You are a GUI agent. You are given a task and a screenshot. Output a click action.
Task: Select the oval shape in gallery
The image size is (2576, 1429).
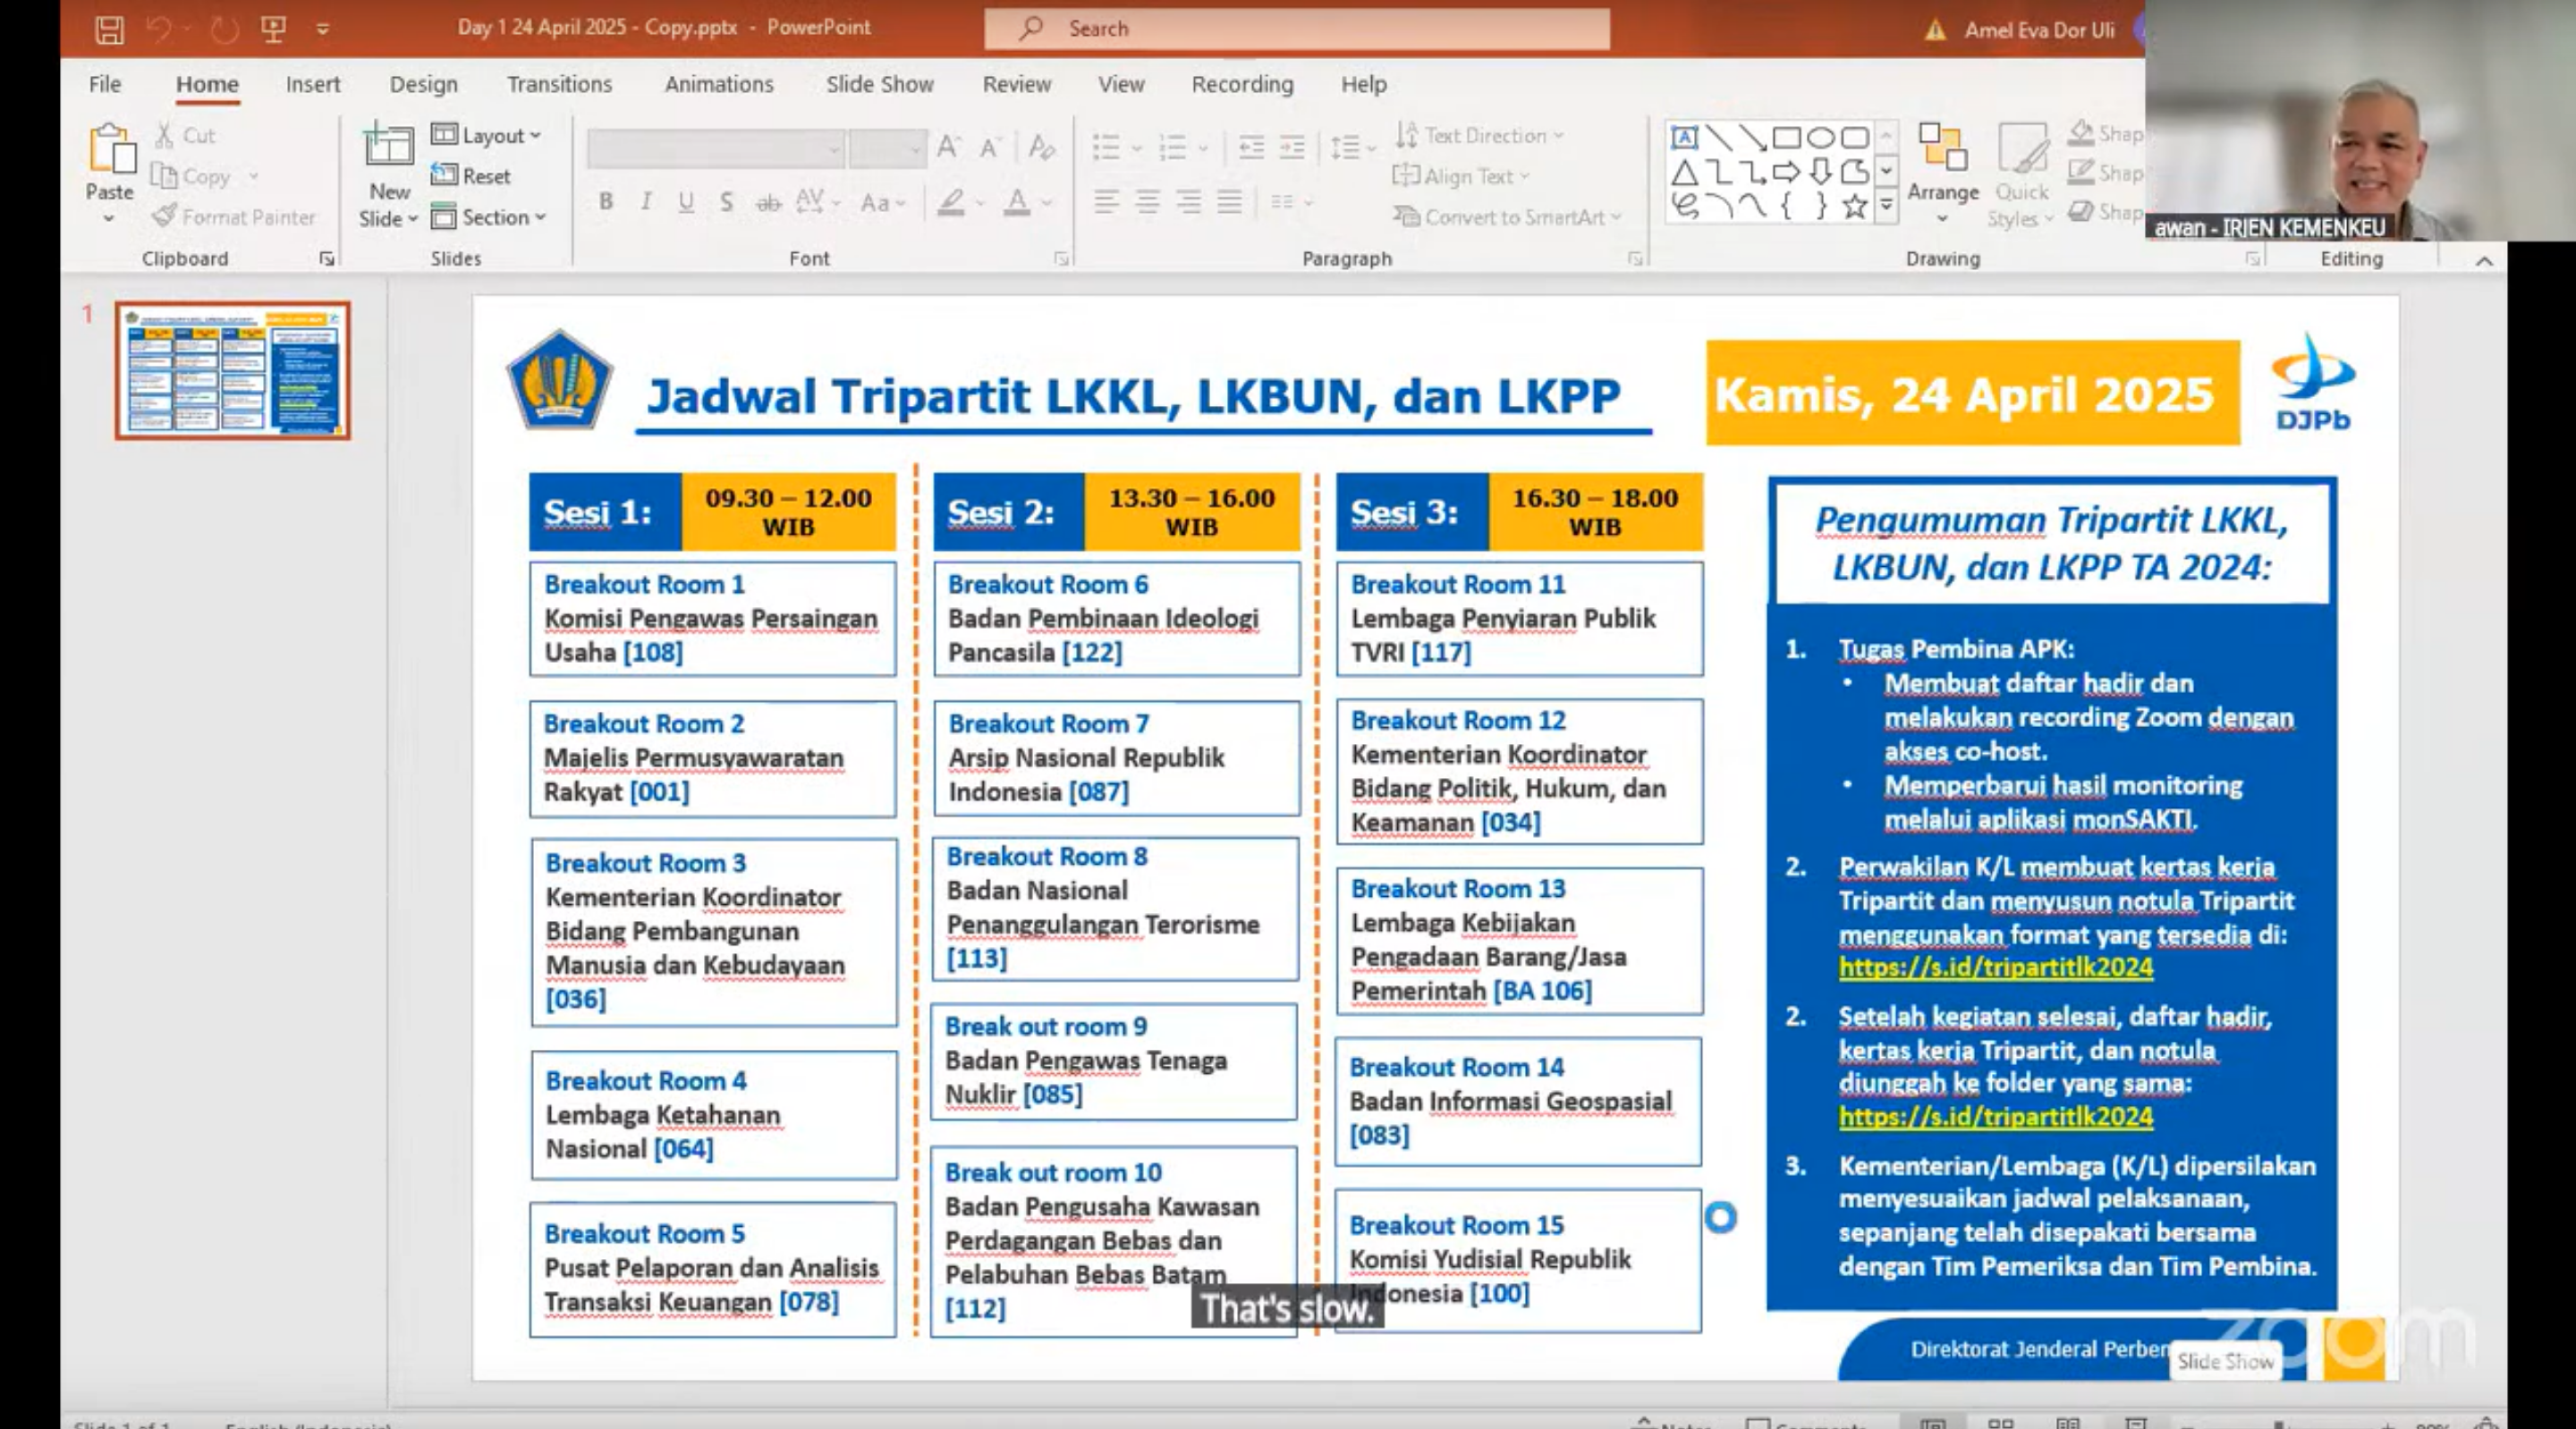tap(1820, 137)
